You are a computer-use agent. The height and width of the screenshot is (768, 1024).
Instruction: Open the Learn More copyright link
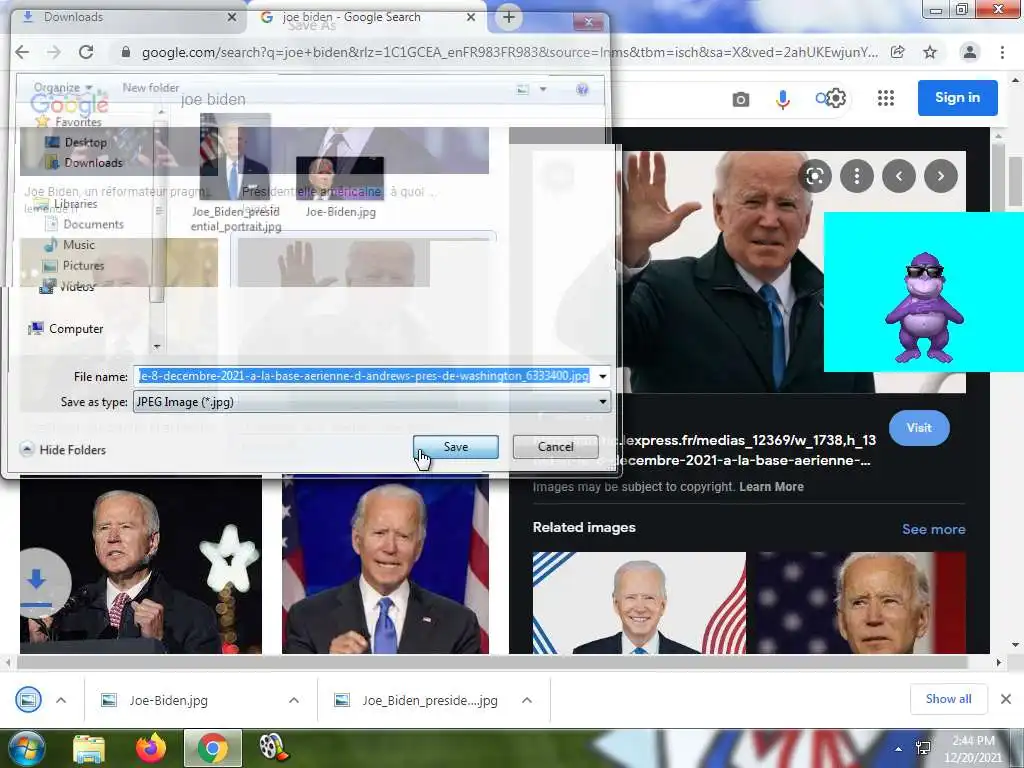tap(771, 487)
